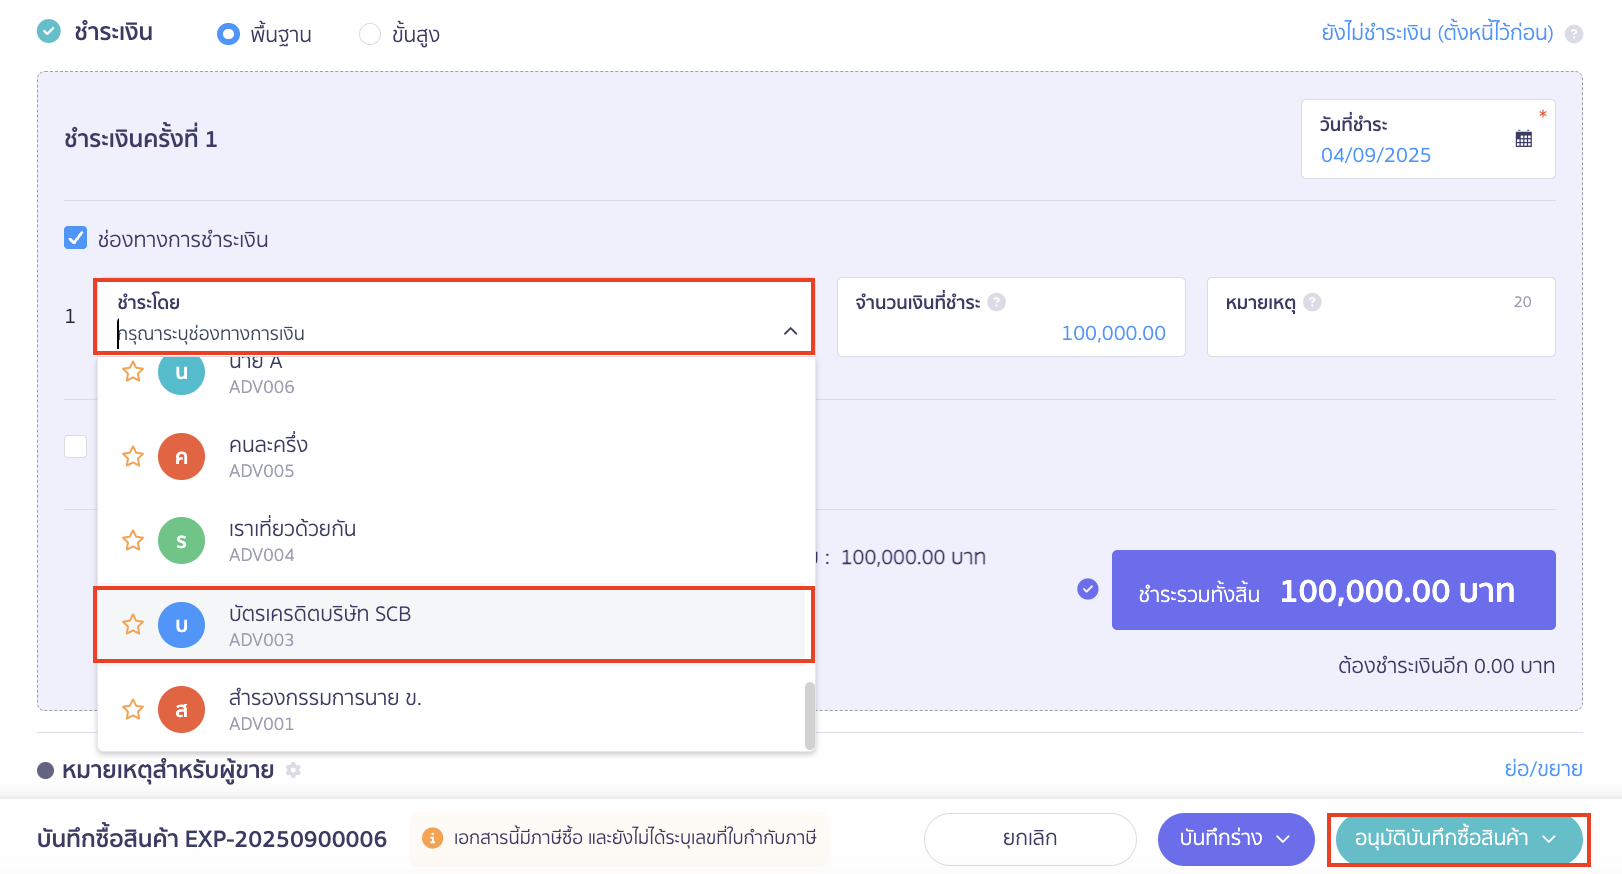Viewport: 1622px width, 874px height.
Task: Focus the หมายเหตุ remark field
Action: point(1381,317)
